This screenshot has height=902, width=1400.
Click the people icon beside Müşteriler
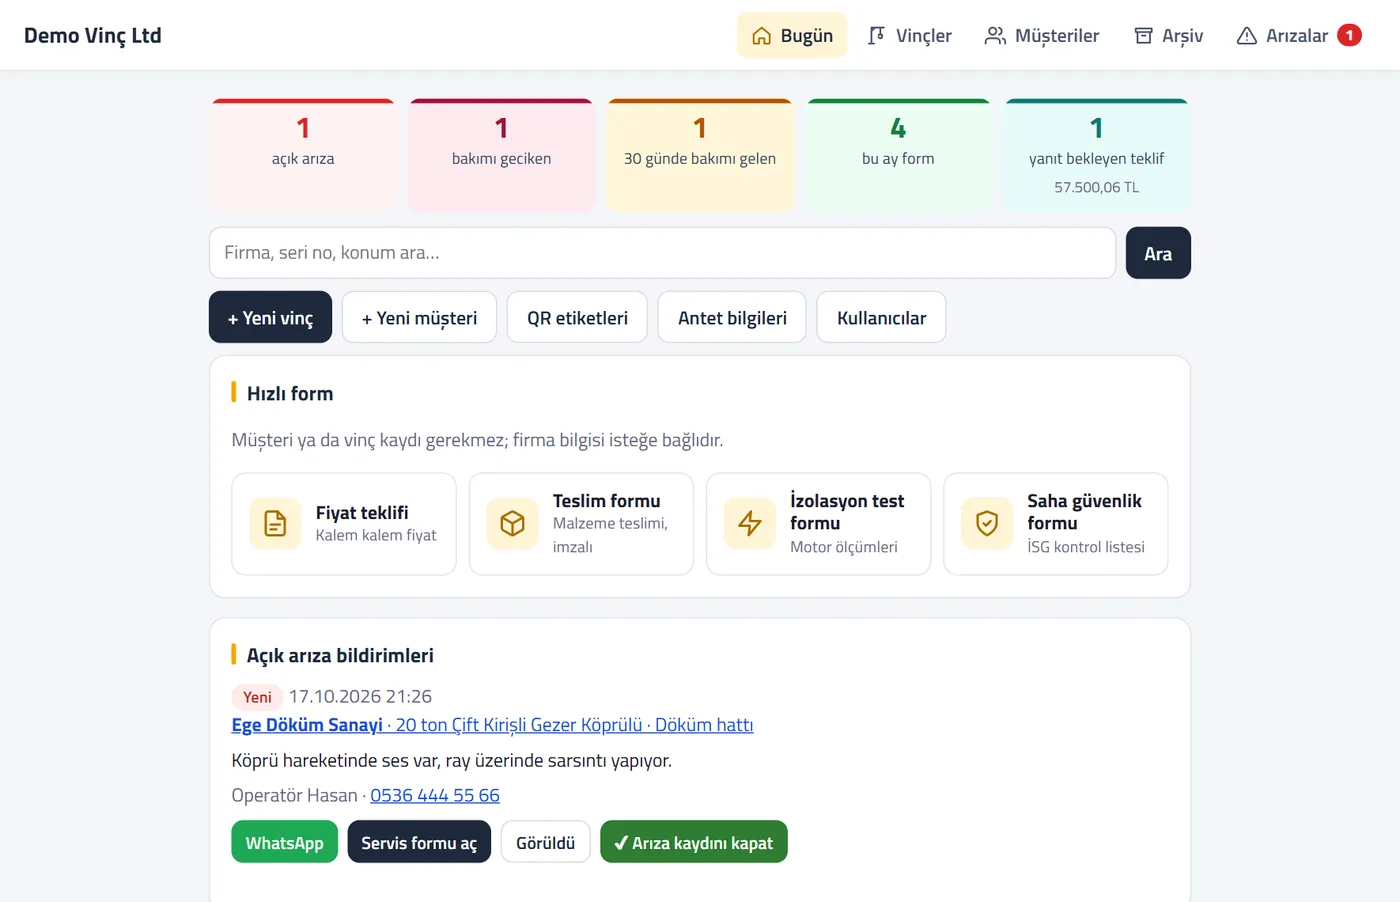coord(995,36)
